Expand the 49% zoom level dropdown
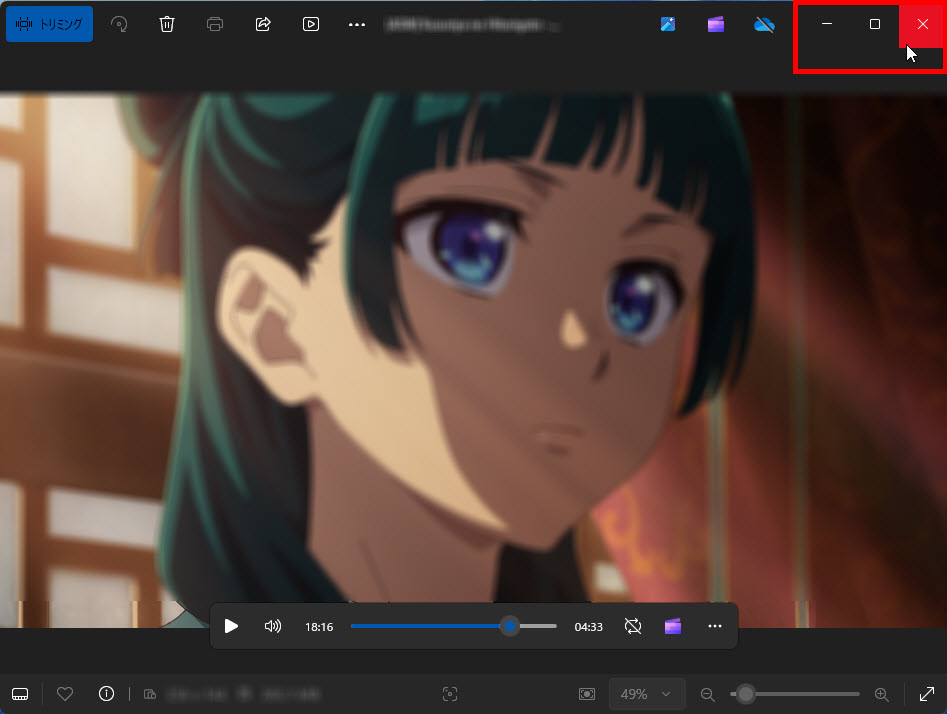Viewport: 947px width, 714px height. tap(647, 694)
